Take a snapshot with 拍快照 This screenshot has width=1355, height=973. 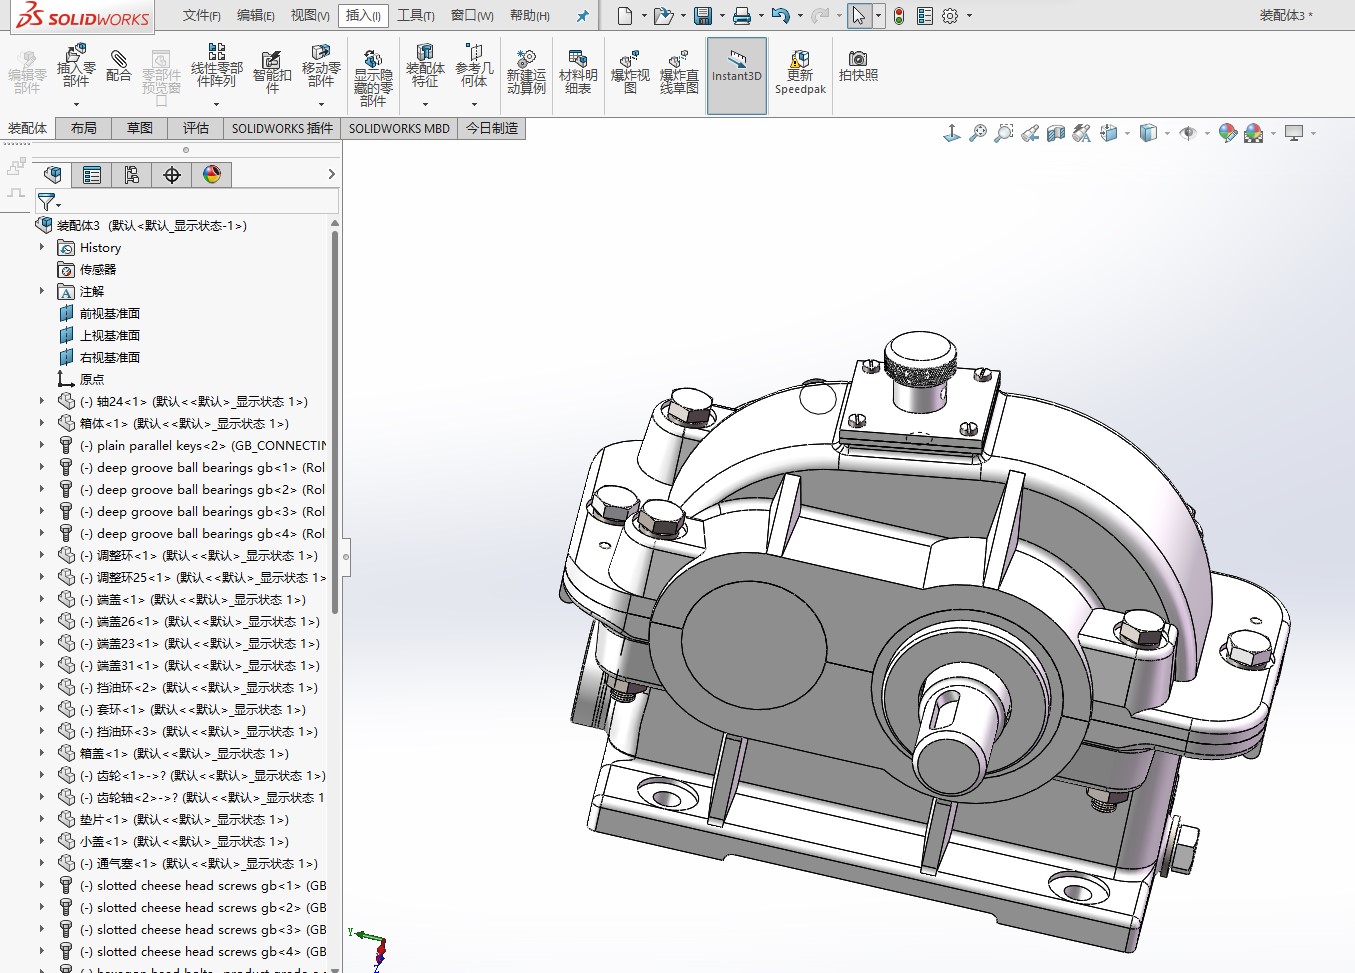[x=858, y=66]
